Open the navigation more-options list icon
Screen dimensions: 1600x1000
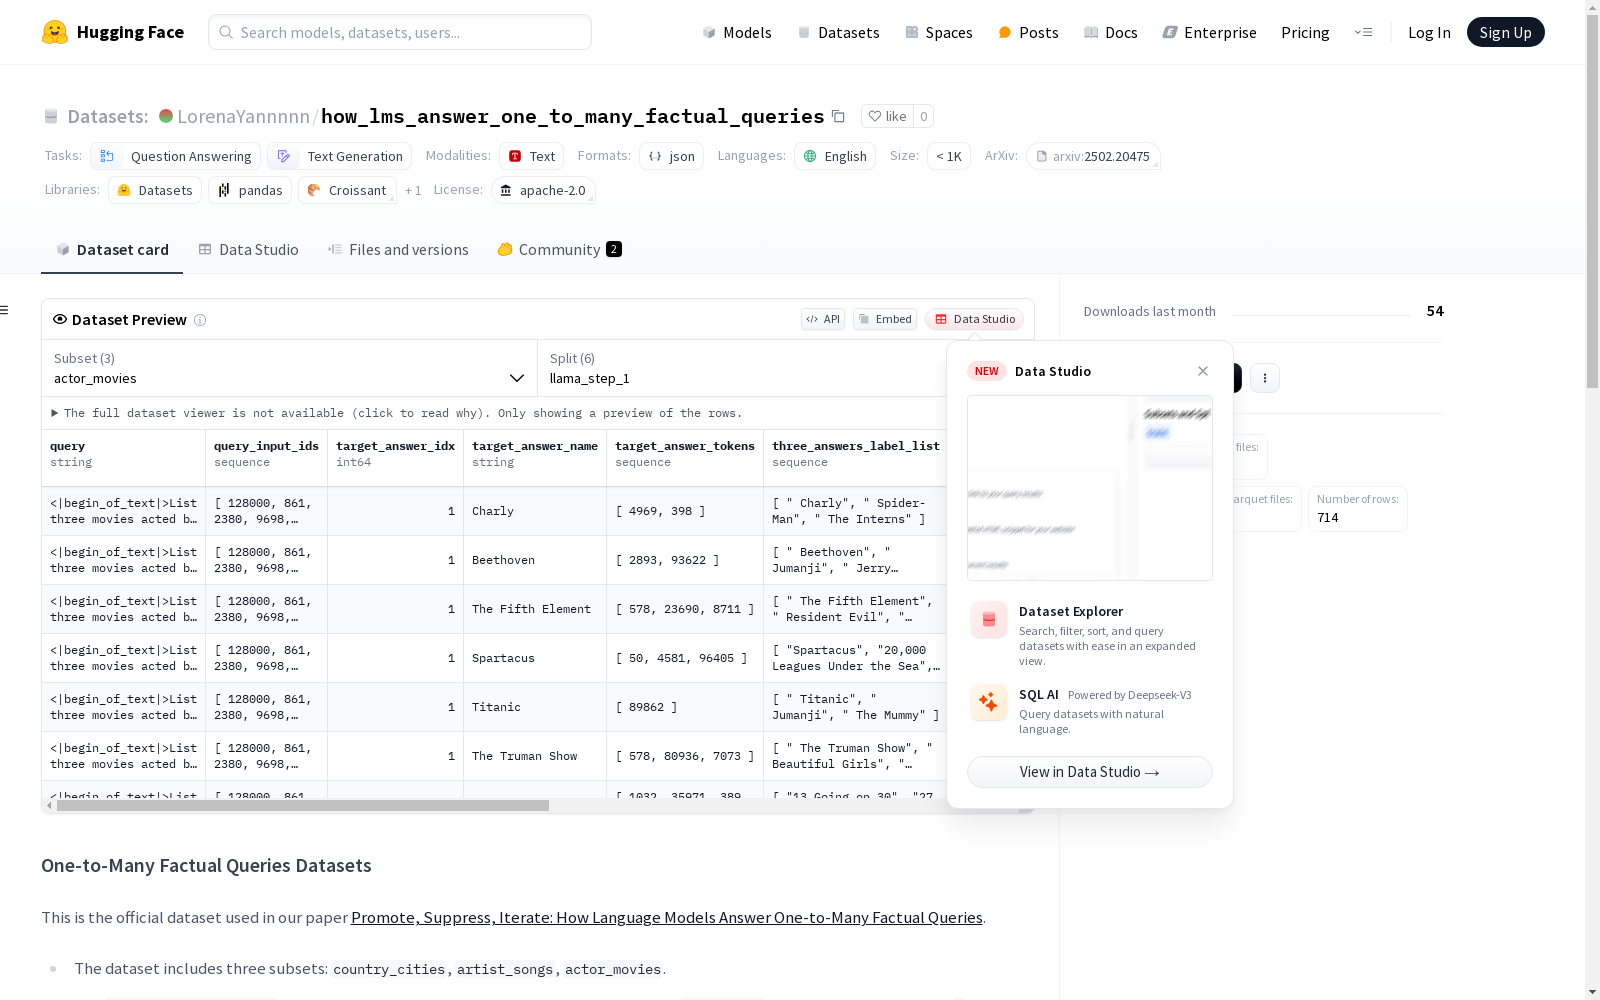click(x=1363, y=32)
